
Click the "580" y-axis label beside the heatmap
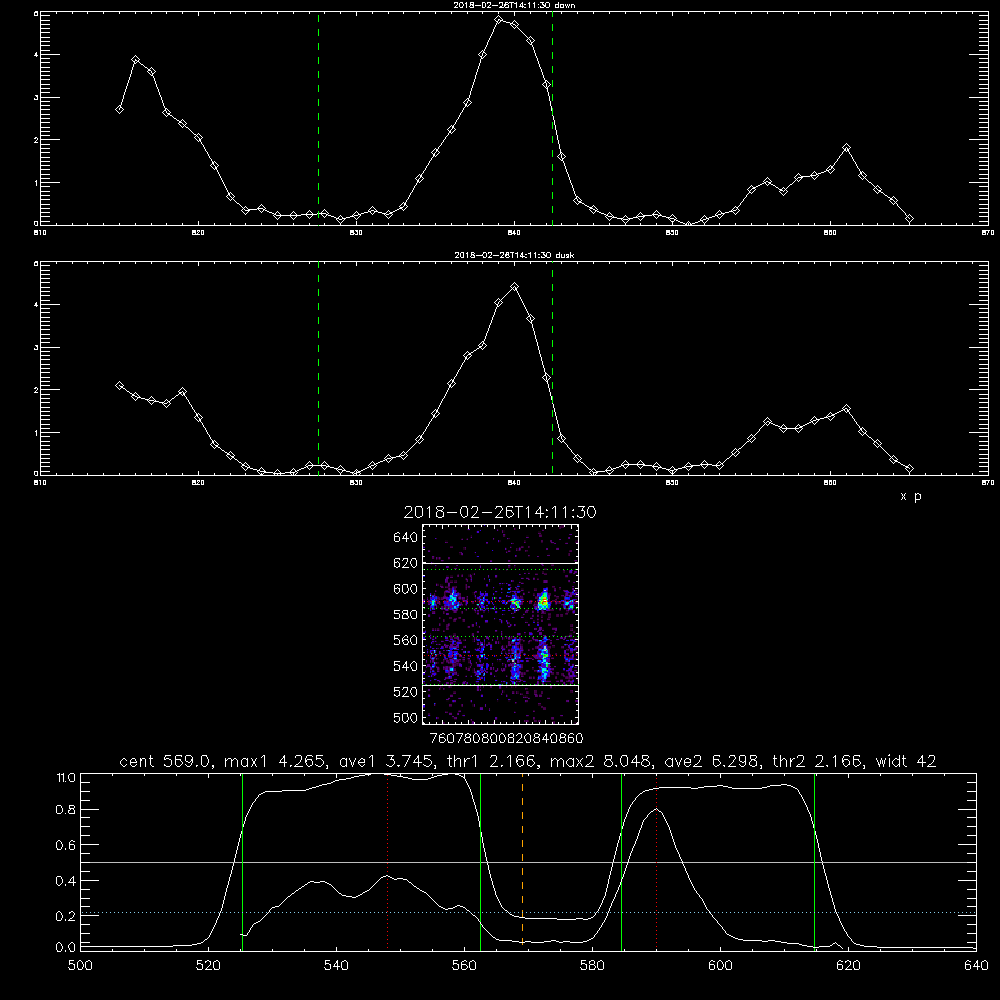[x=405, y=615]
